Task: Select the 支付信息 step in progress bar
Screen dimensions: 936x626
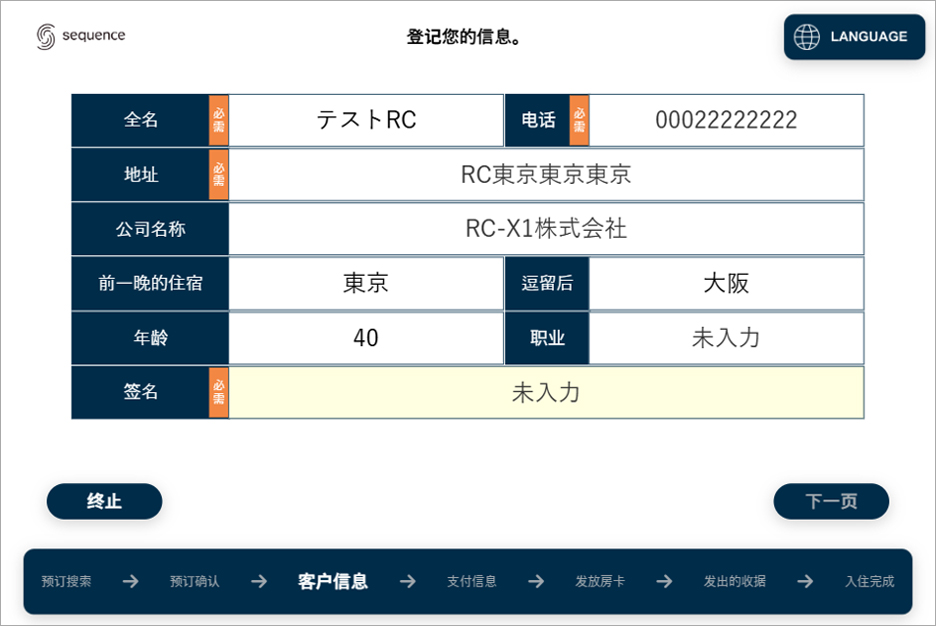Action: click(x=471, y=581)
